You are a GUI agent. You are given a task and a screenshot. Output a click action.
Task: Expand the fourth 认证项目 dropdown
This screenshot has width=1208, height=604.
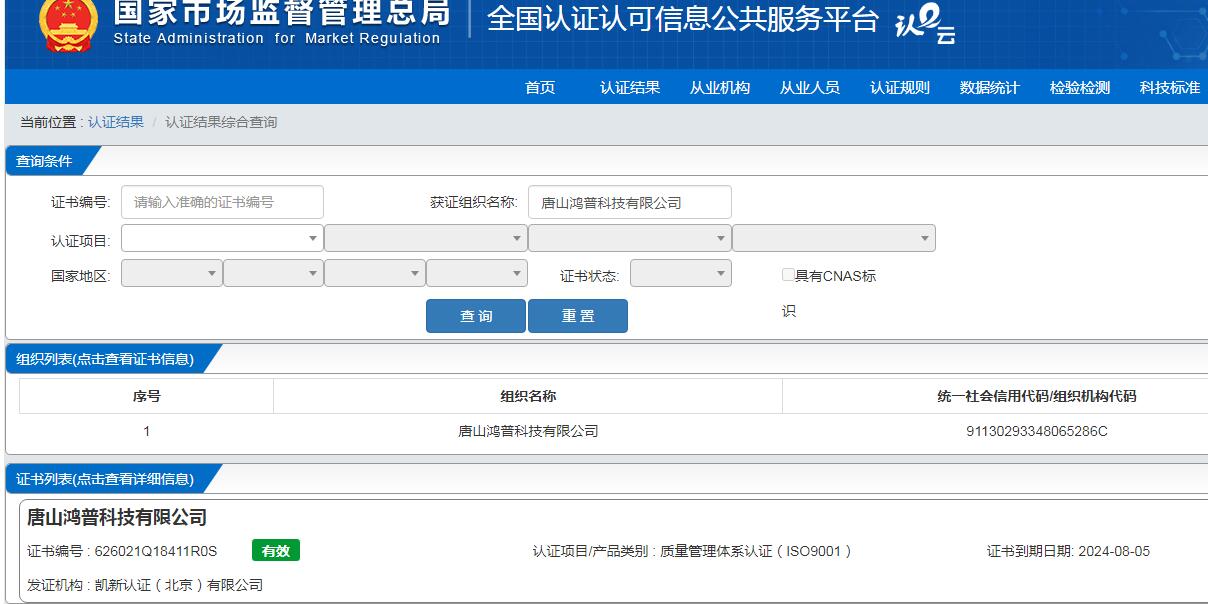tap(834, 238)
